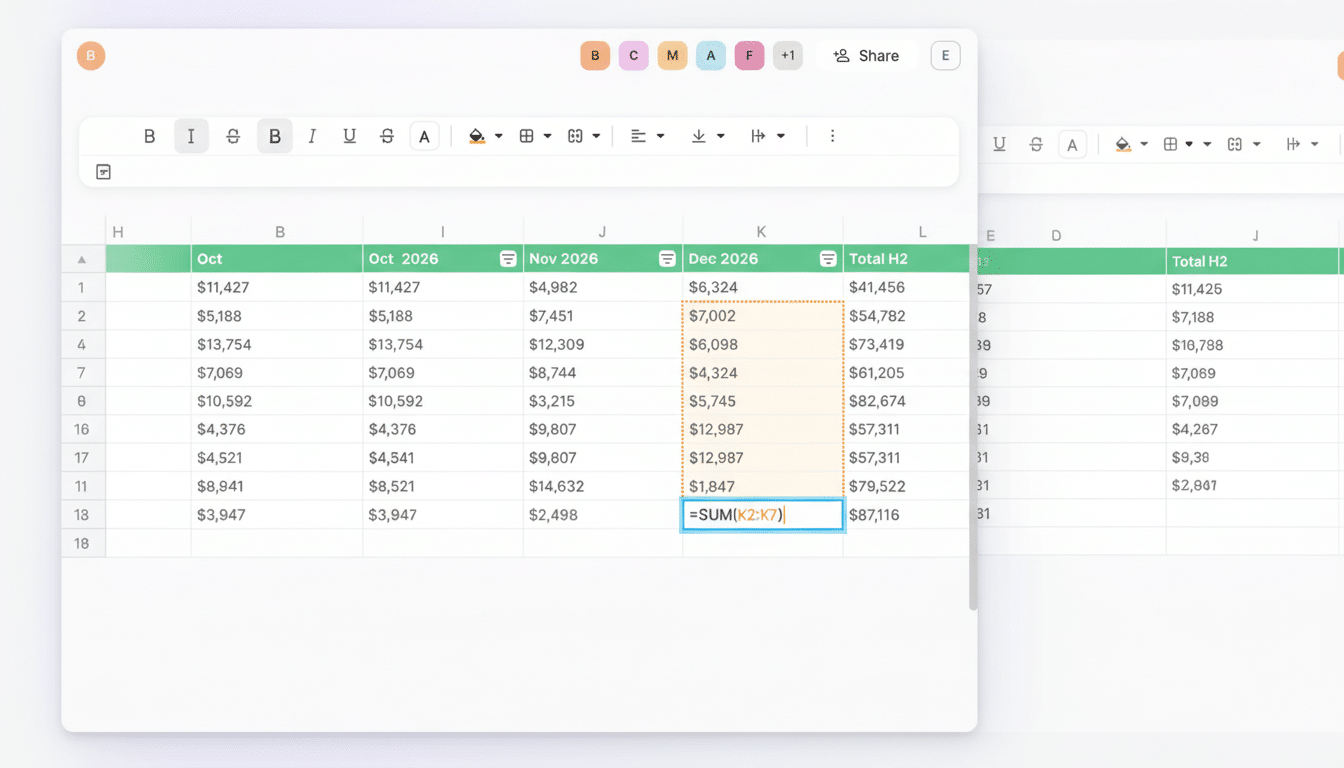The image size is (1344, 768).
Task: Toggle bold formatting
Action: [x=275, y=136]
